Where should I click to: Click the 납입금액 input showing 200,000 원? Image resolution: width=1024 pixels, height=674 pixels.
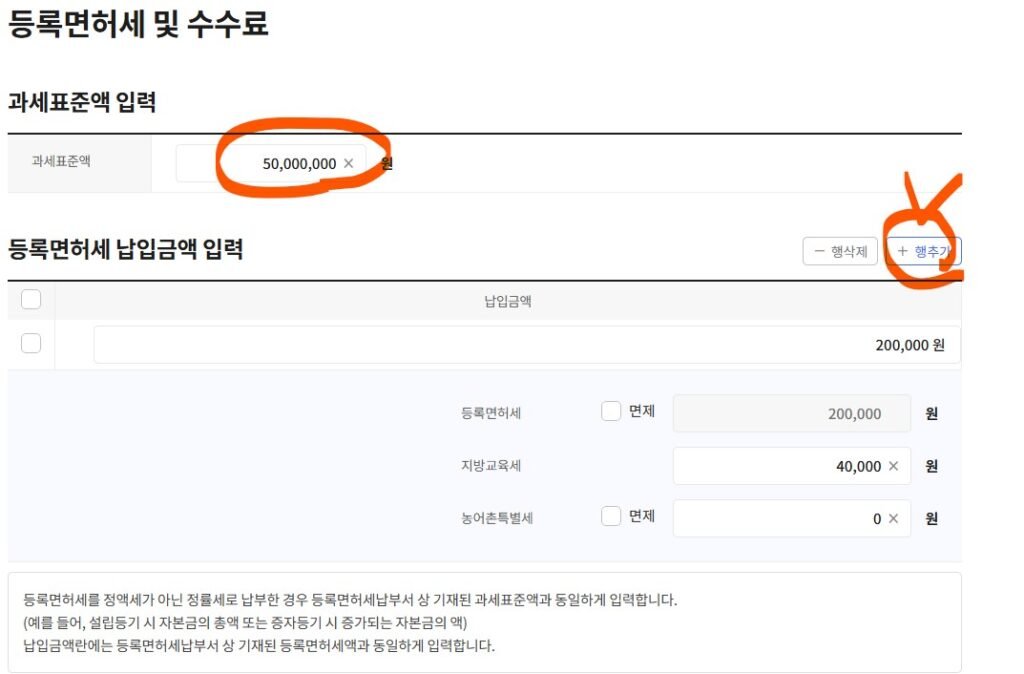[x=527, y=344]
